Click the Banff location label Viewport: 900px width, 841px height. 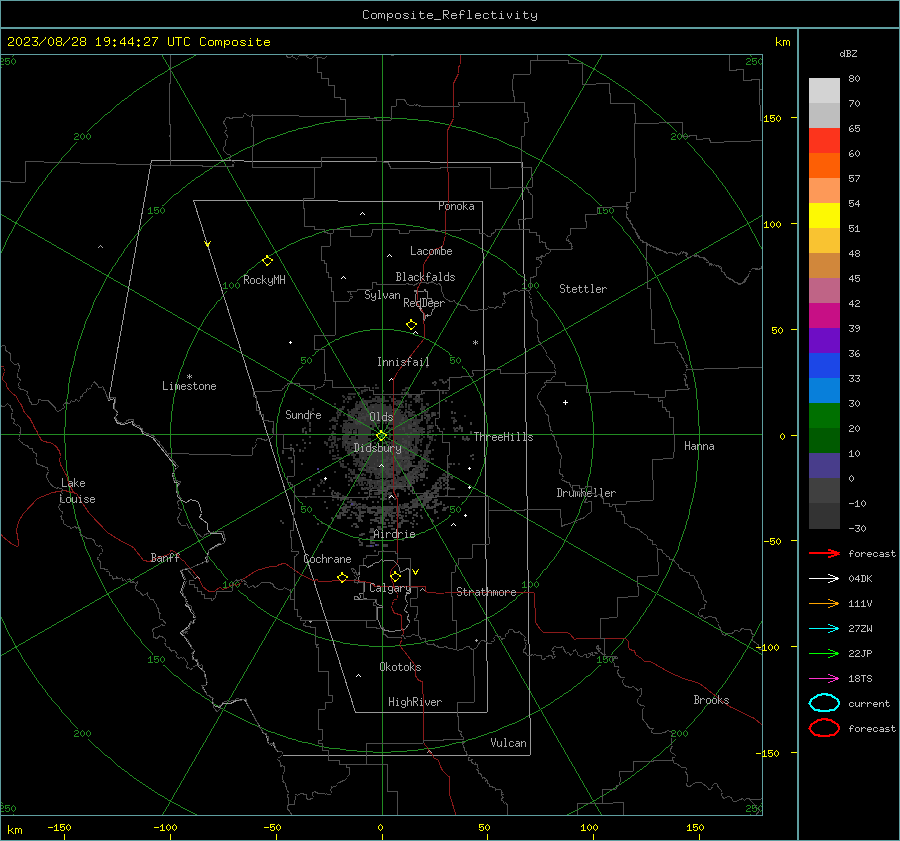pos(165,557)
